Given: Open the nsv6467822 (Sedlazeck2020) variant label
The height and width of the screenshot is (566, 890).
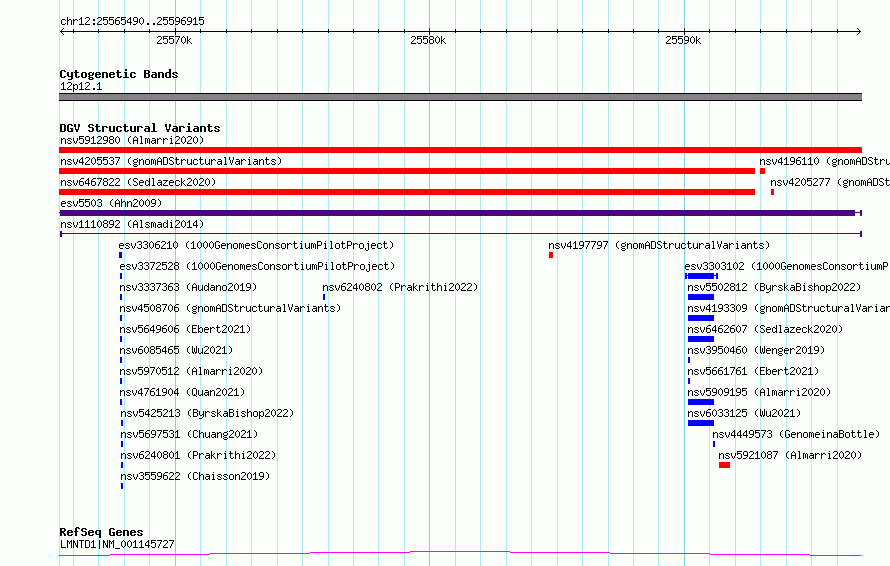Looking at the screenshot, I should [x=138, y=182].
